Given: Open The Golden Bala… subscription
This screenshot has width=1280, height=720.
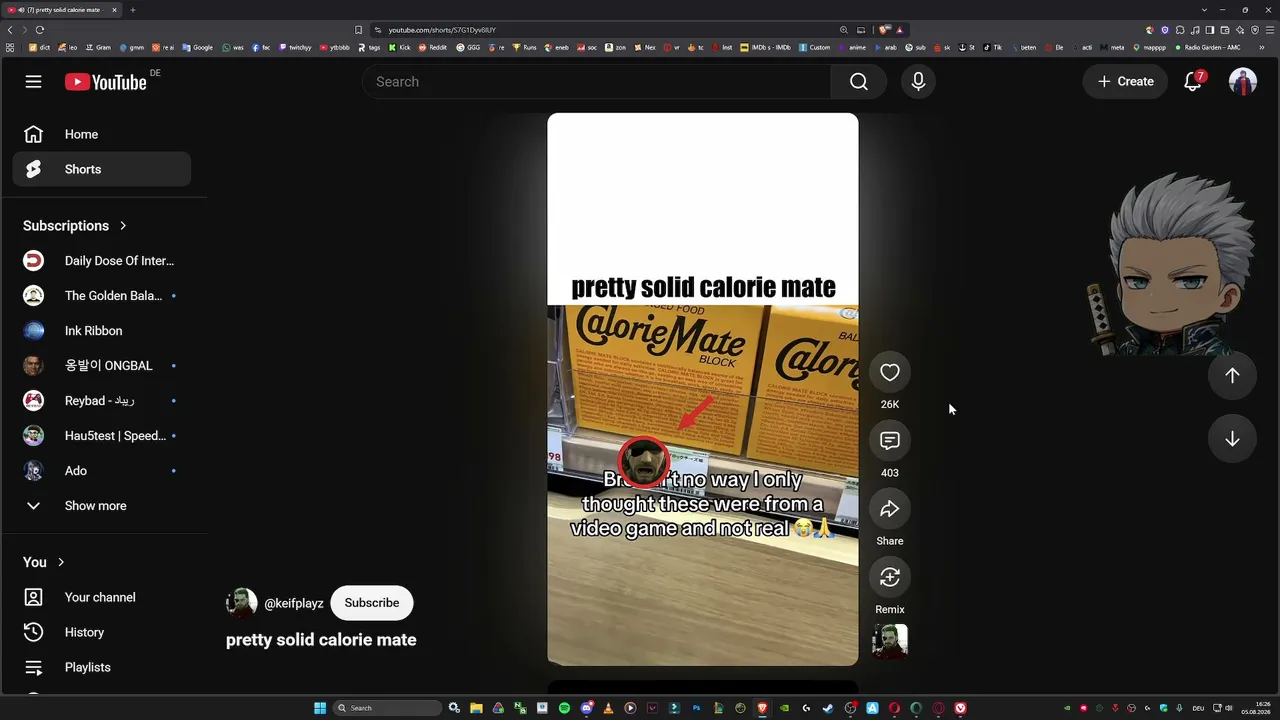Looking at the screenshot, I should point(101,296).
